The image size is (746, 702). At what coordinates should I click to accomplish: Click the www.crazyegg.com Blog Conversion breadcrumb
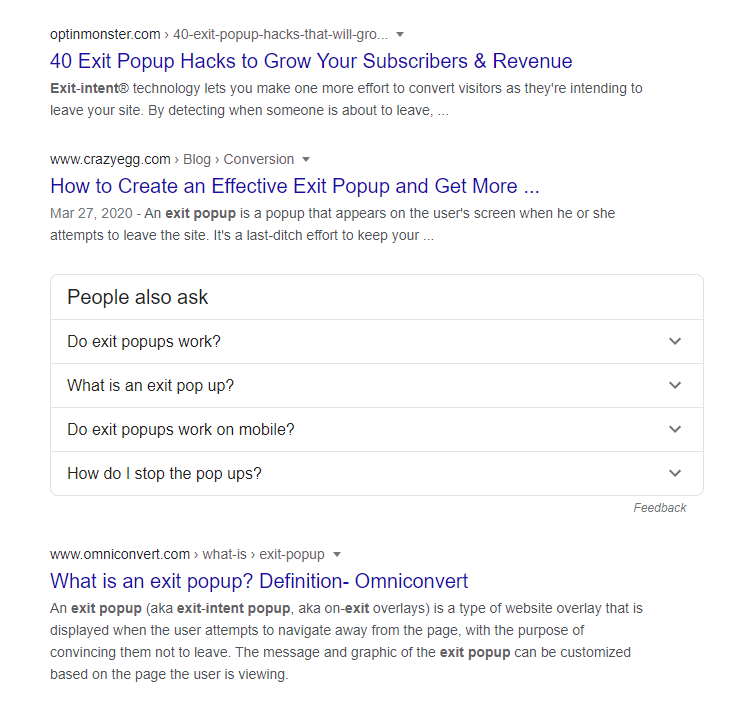(x=172, y=159)
